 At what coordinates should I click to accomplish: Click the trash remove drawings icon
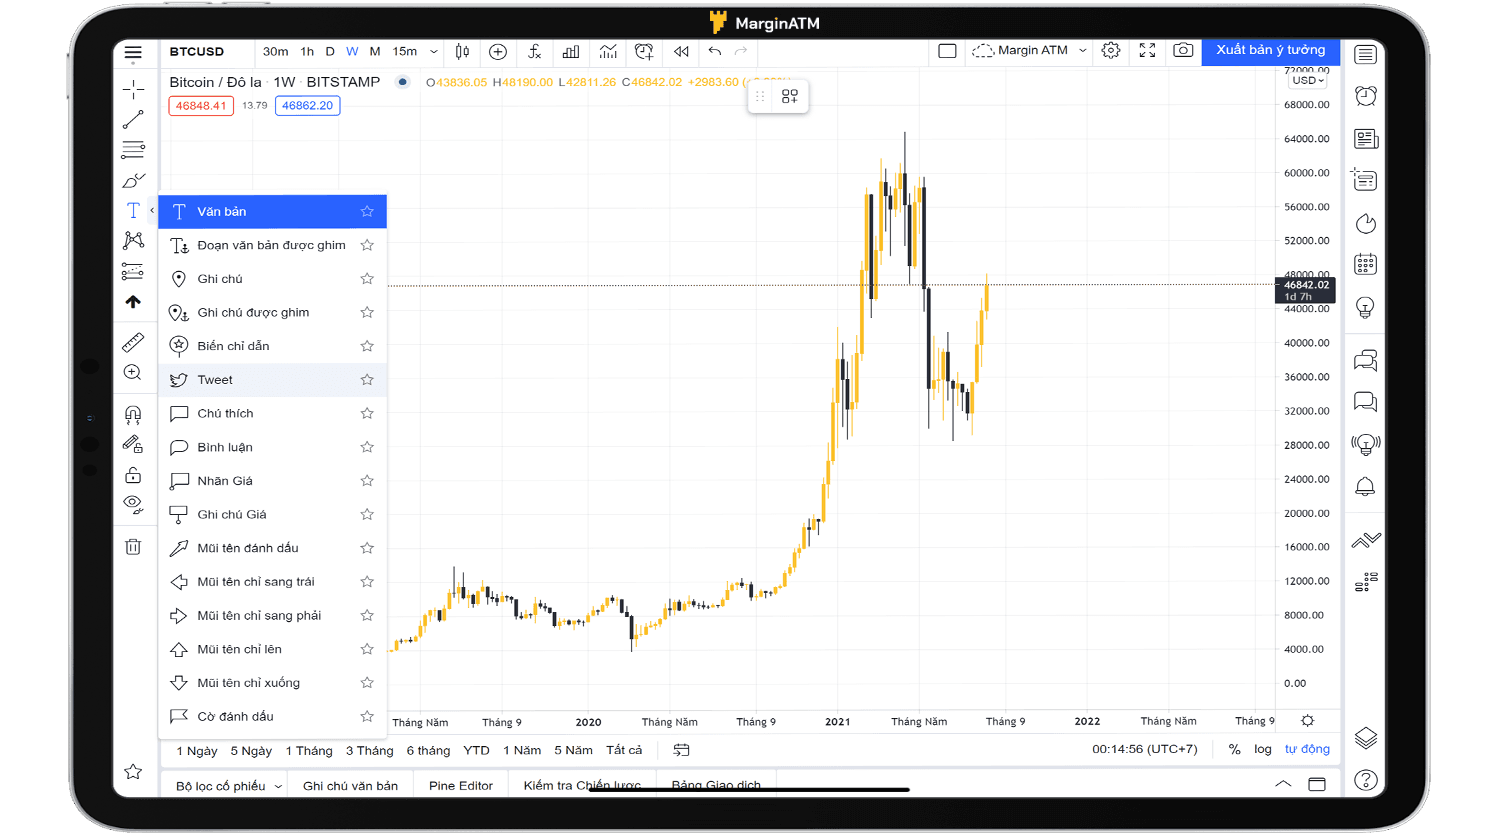(133, 547)
